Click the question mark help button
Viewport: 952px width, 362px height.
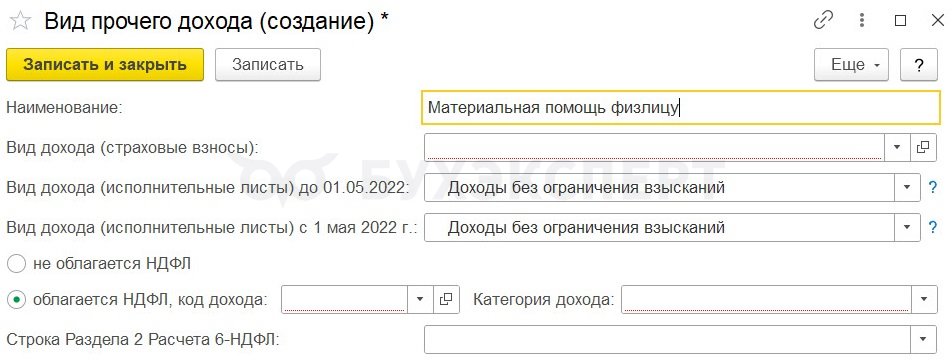click(919, 65)
